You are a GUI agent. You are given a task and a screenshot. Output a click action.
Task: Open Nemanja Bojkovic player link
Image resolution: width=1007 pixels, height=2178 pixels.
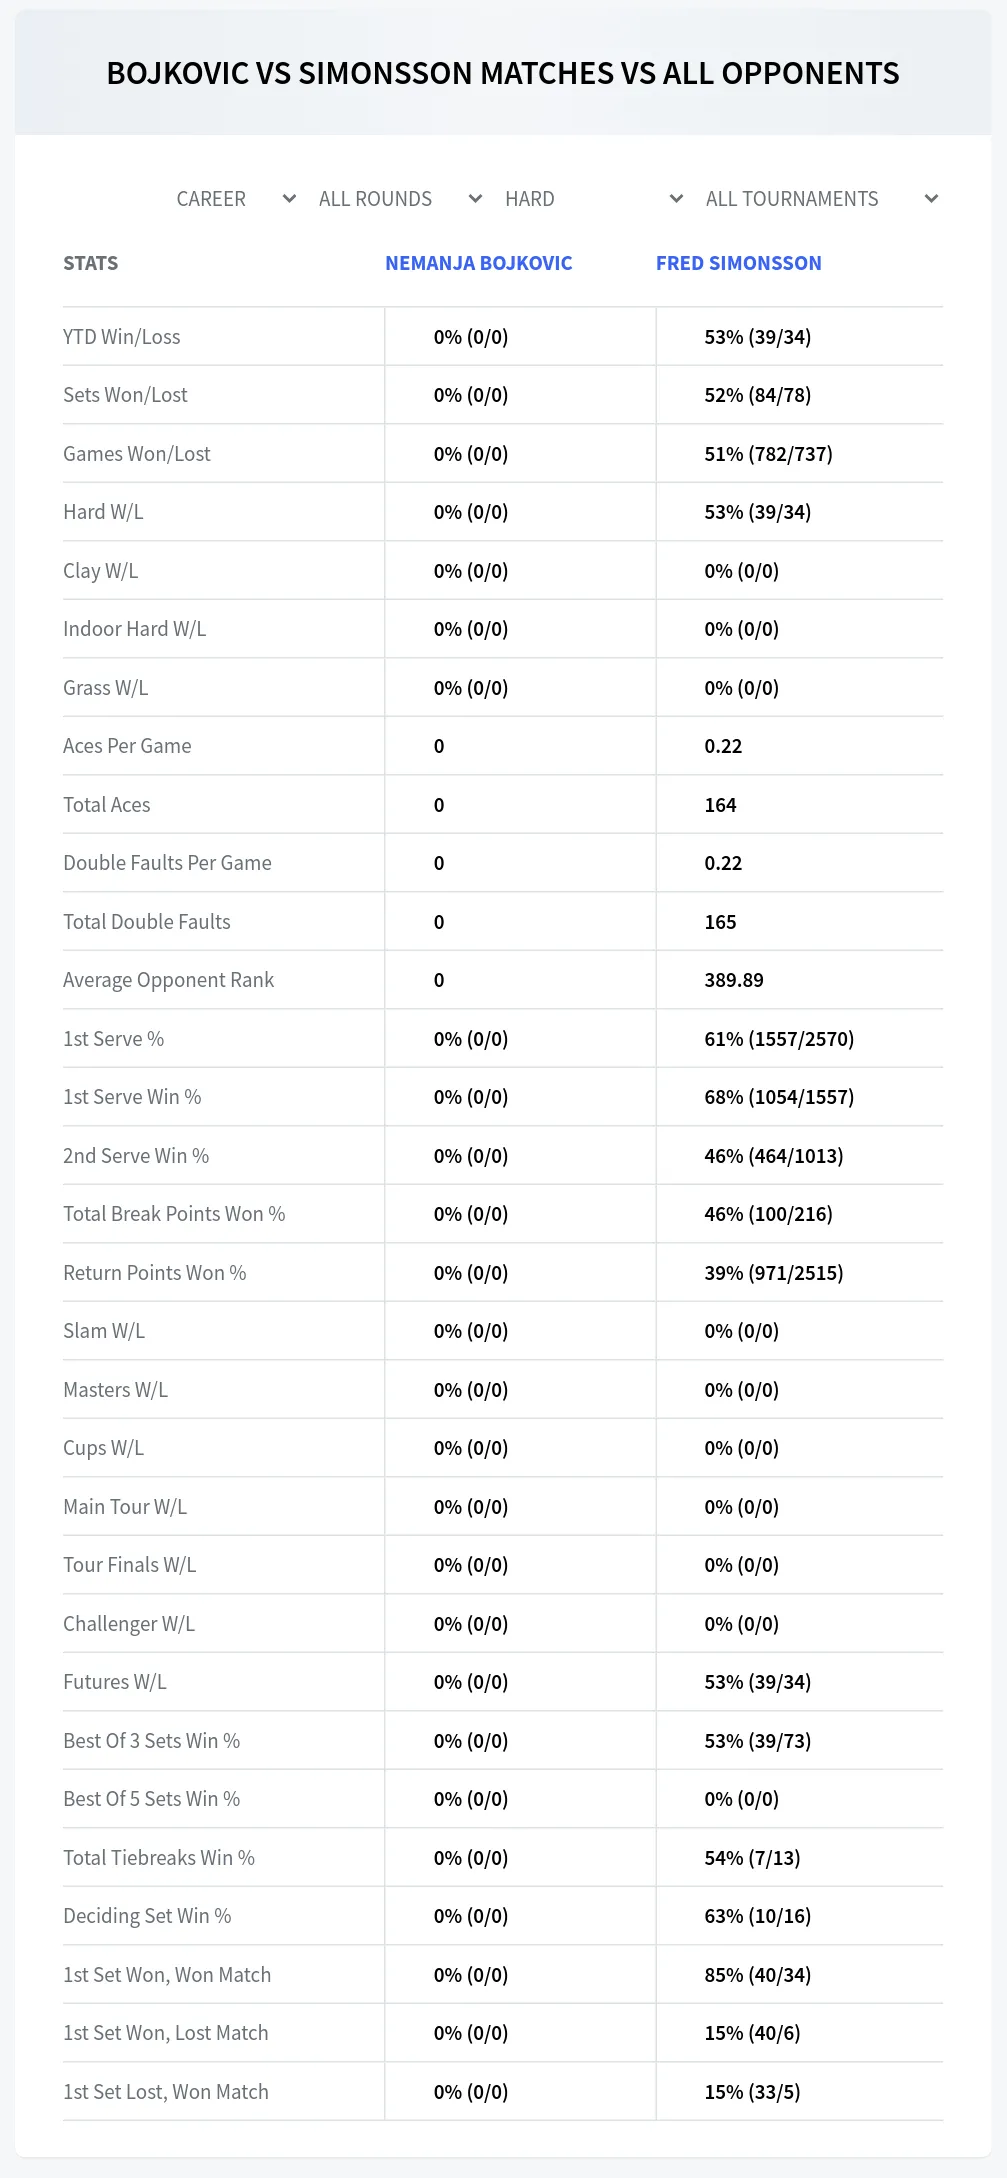[479, 263]
